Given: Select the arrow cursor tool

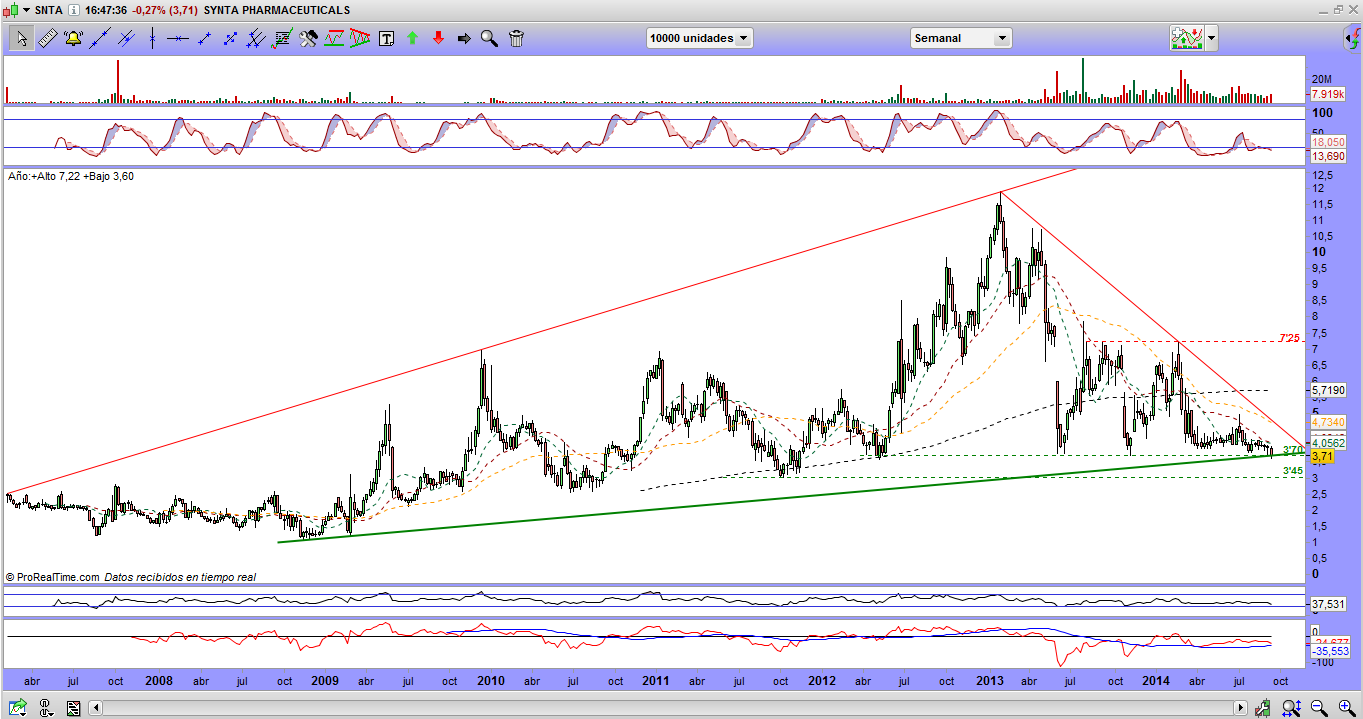Looking at the screenshot, I should [21, 38].
